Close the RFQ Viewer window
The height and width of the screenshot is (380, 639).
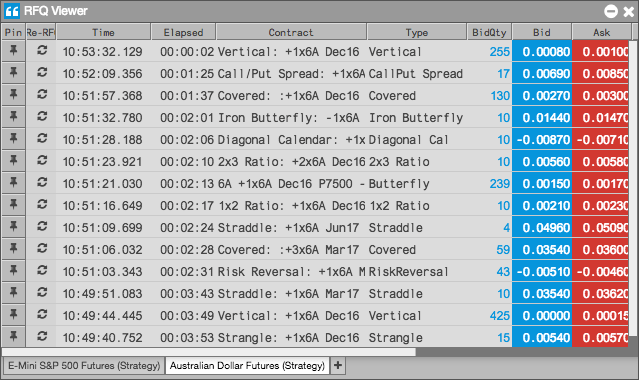point(629,11)
